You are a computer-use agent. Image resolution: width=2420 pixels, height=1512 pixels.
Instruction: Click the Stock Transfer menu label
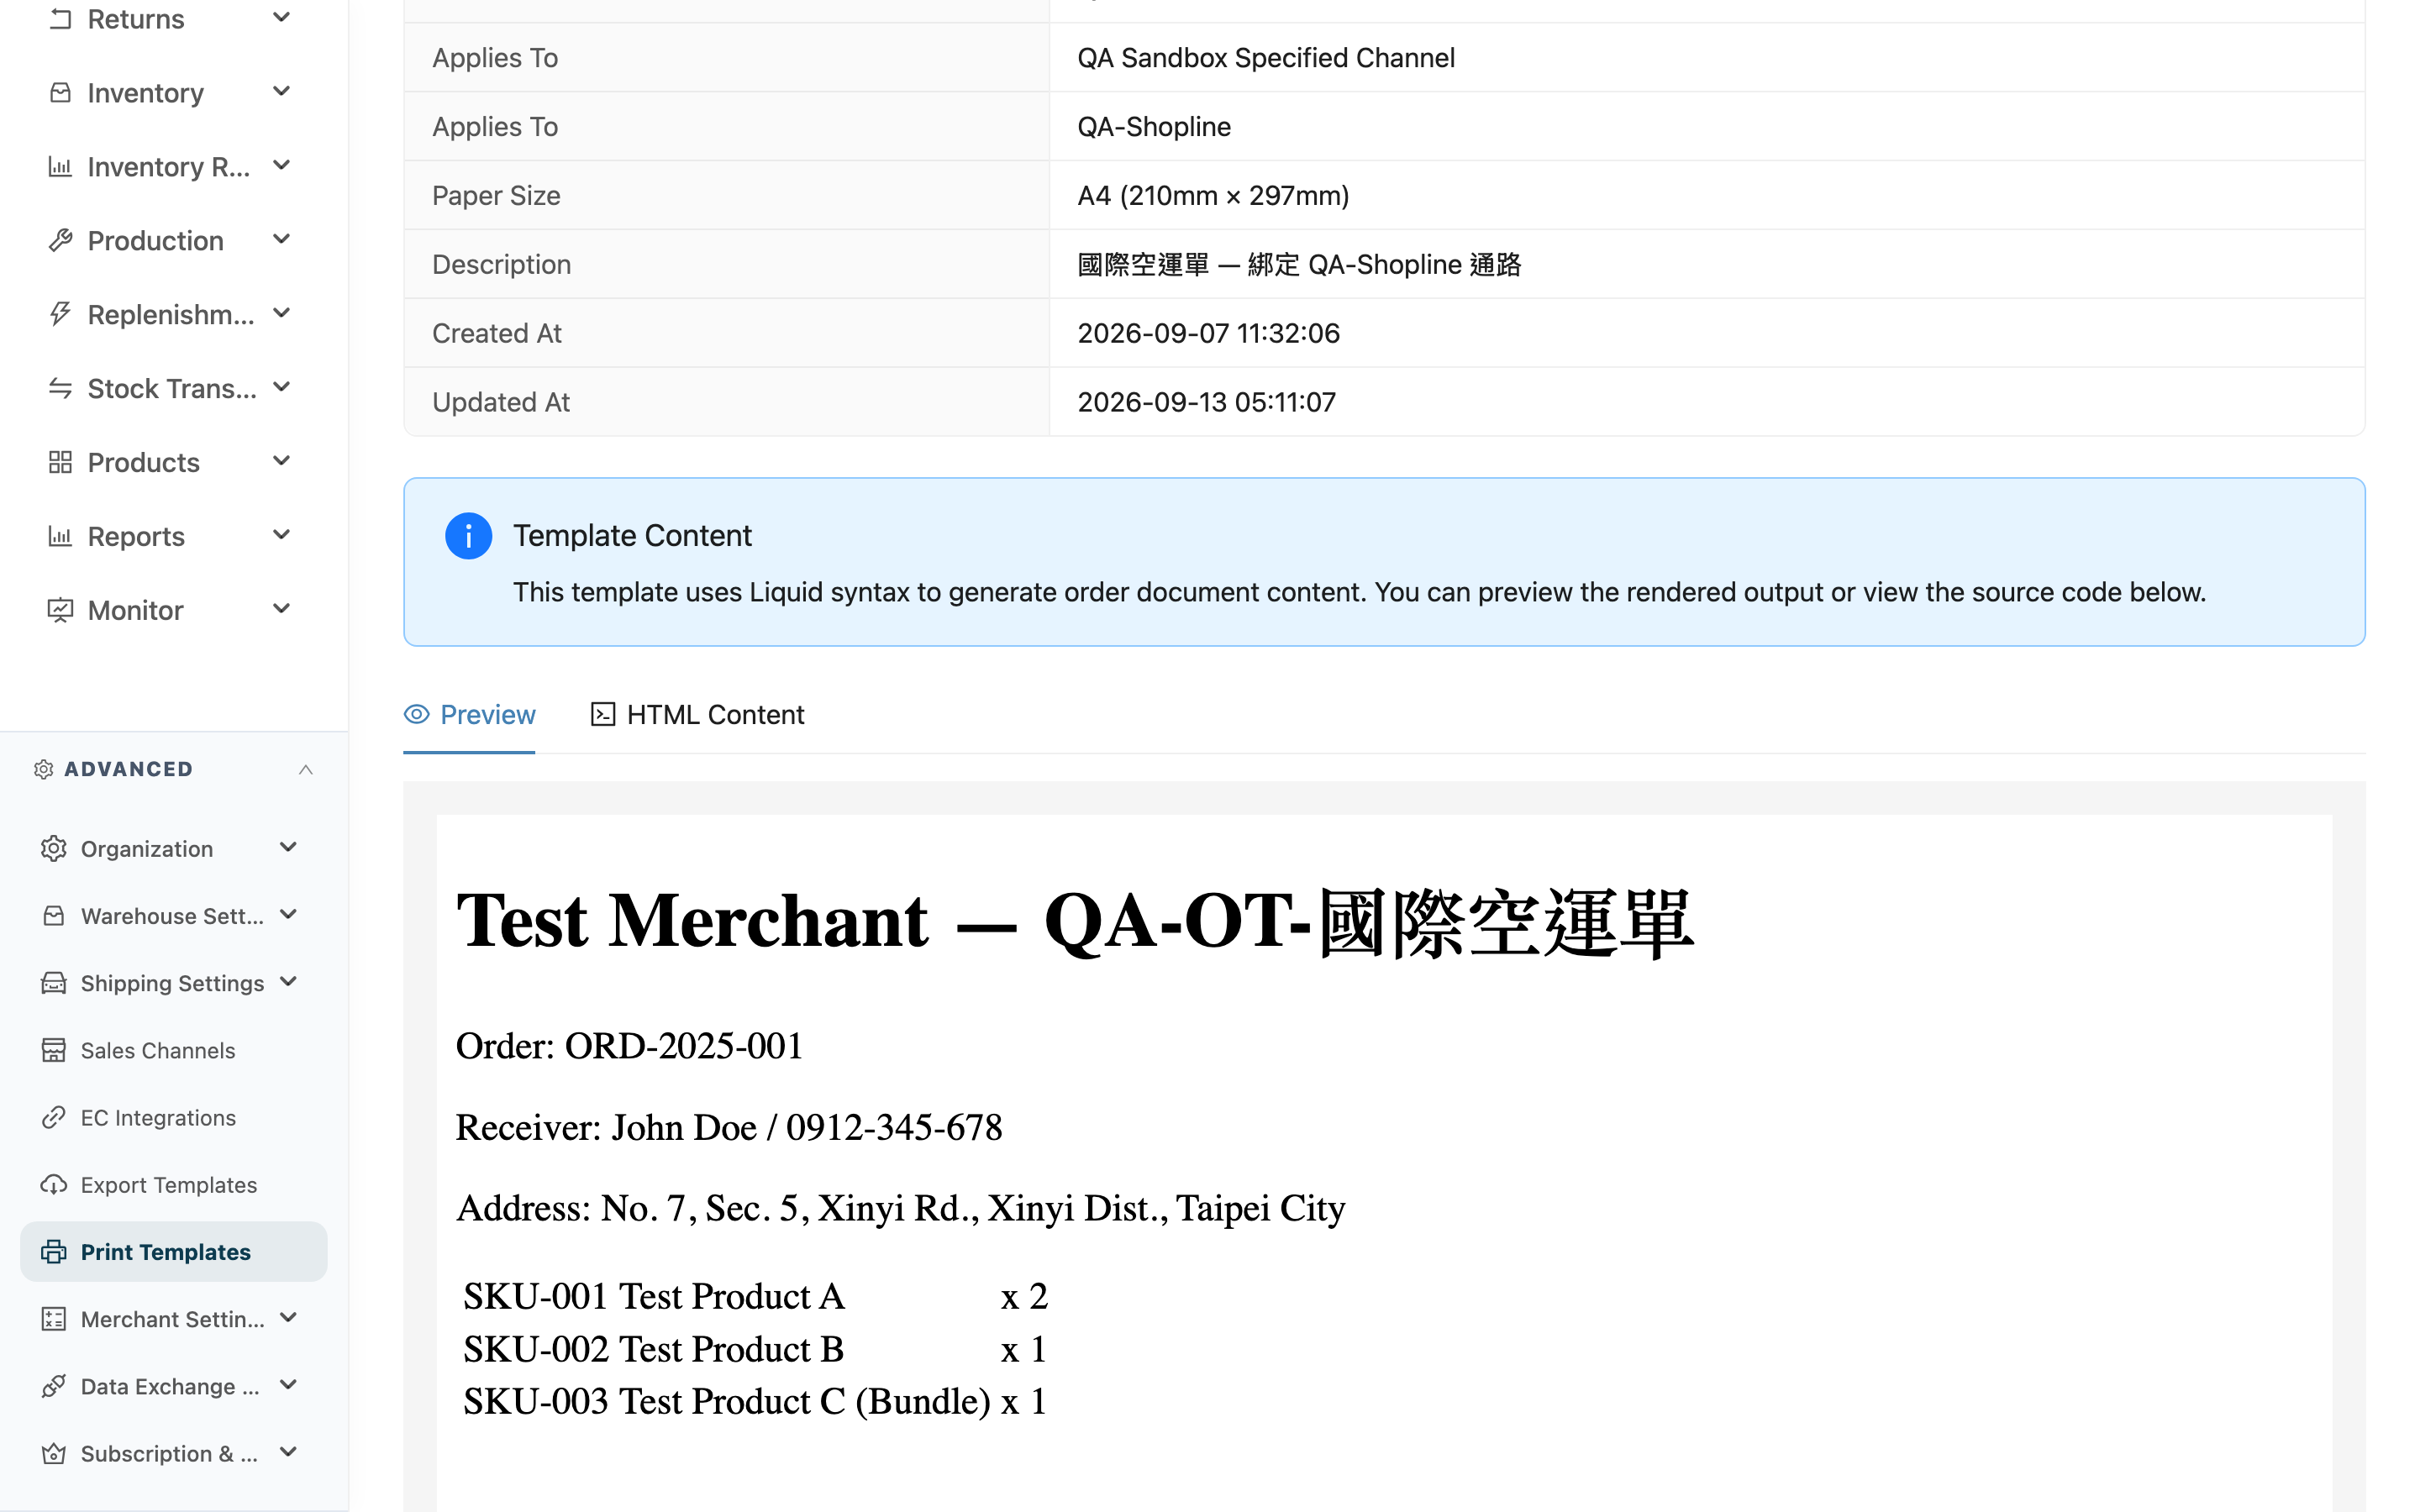(x=172, y=388)
